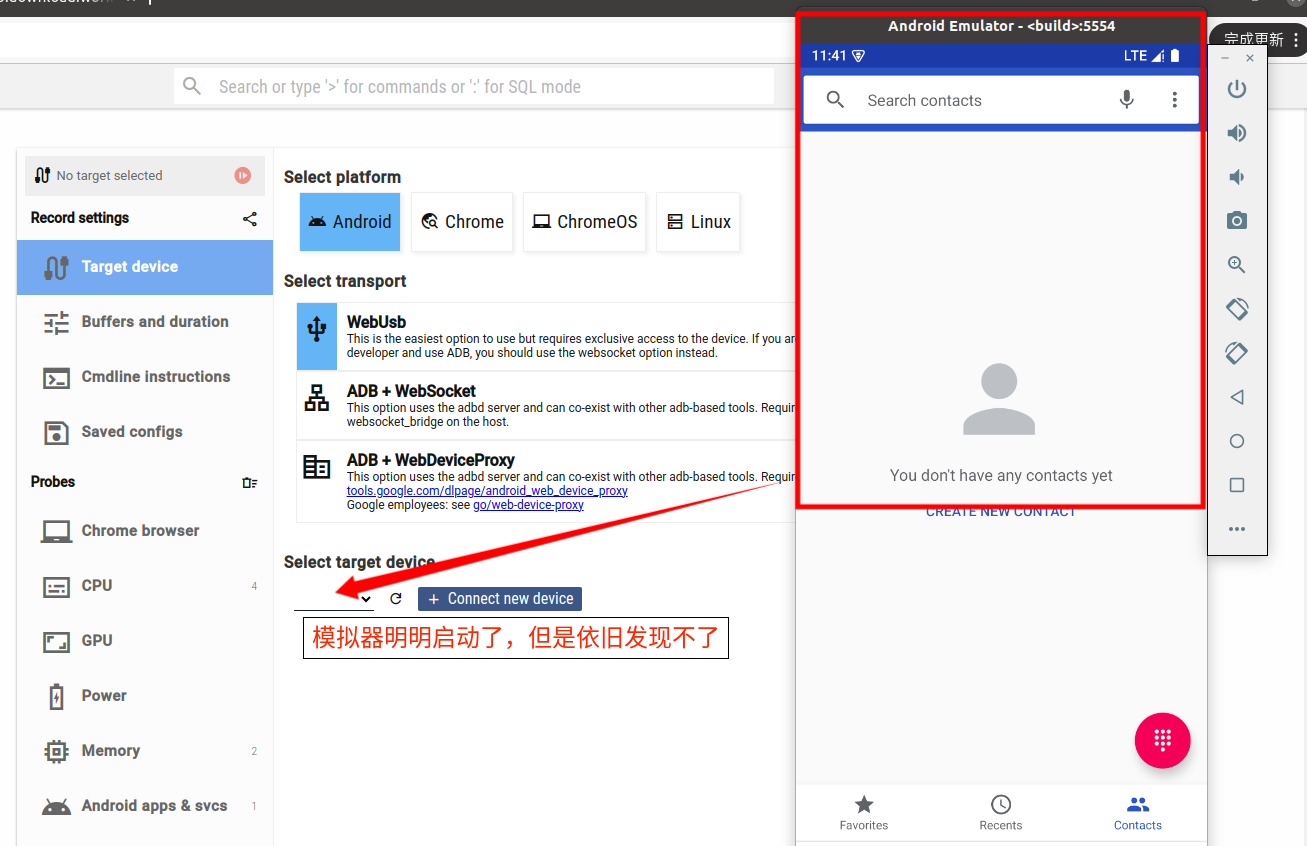Open Power probes section
Screen dimensions: 1307x846
point(145,696)
